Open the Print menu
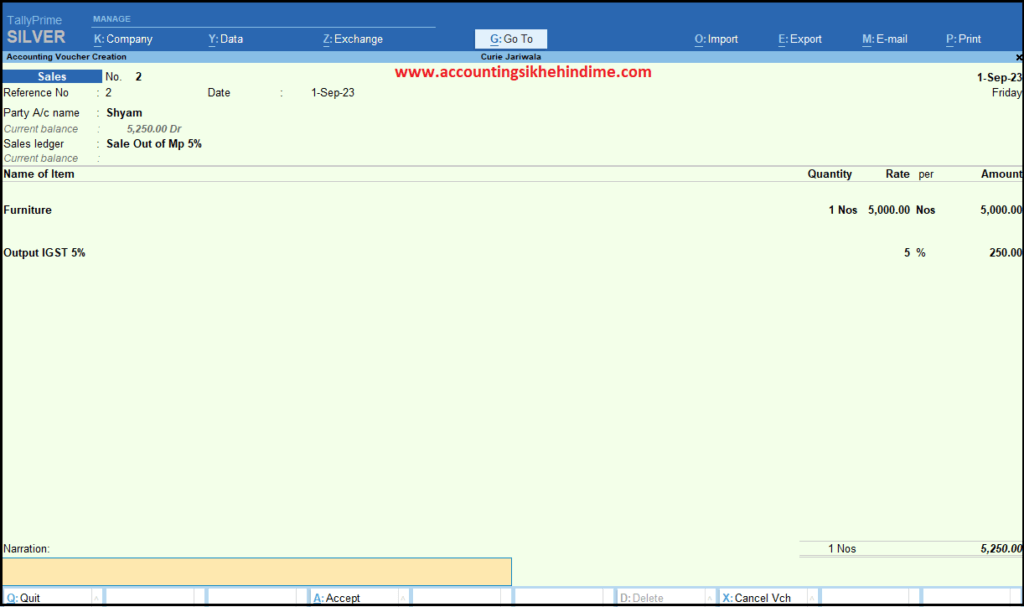The width and height of the screenshot is (1024, 607). coord(963,39)
